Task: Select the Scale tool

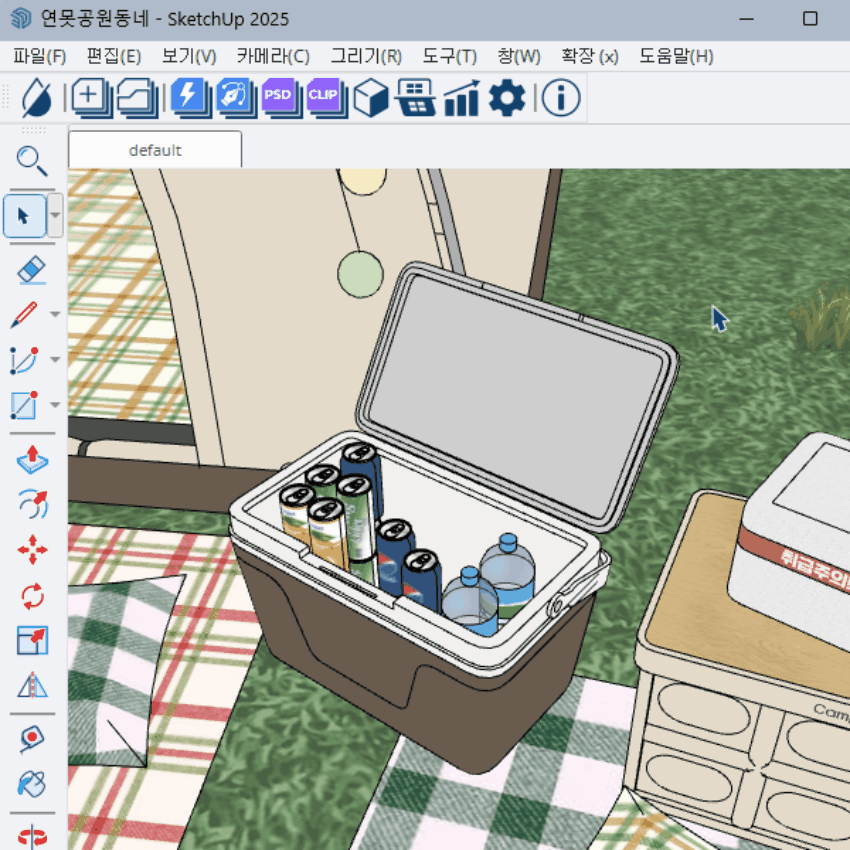Action: tap(32, 641)
